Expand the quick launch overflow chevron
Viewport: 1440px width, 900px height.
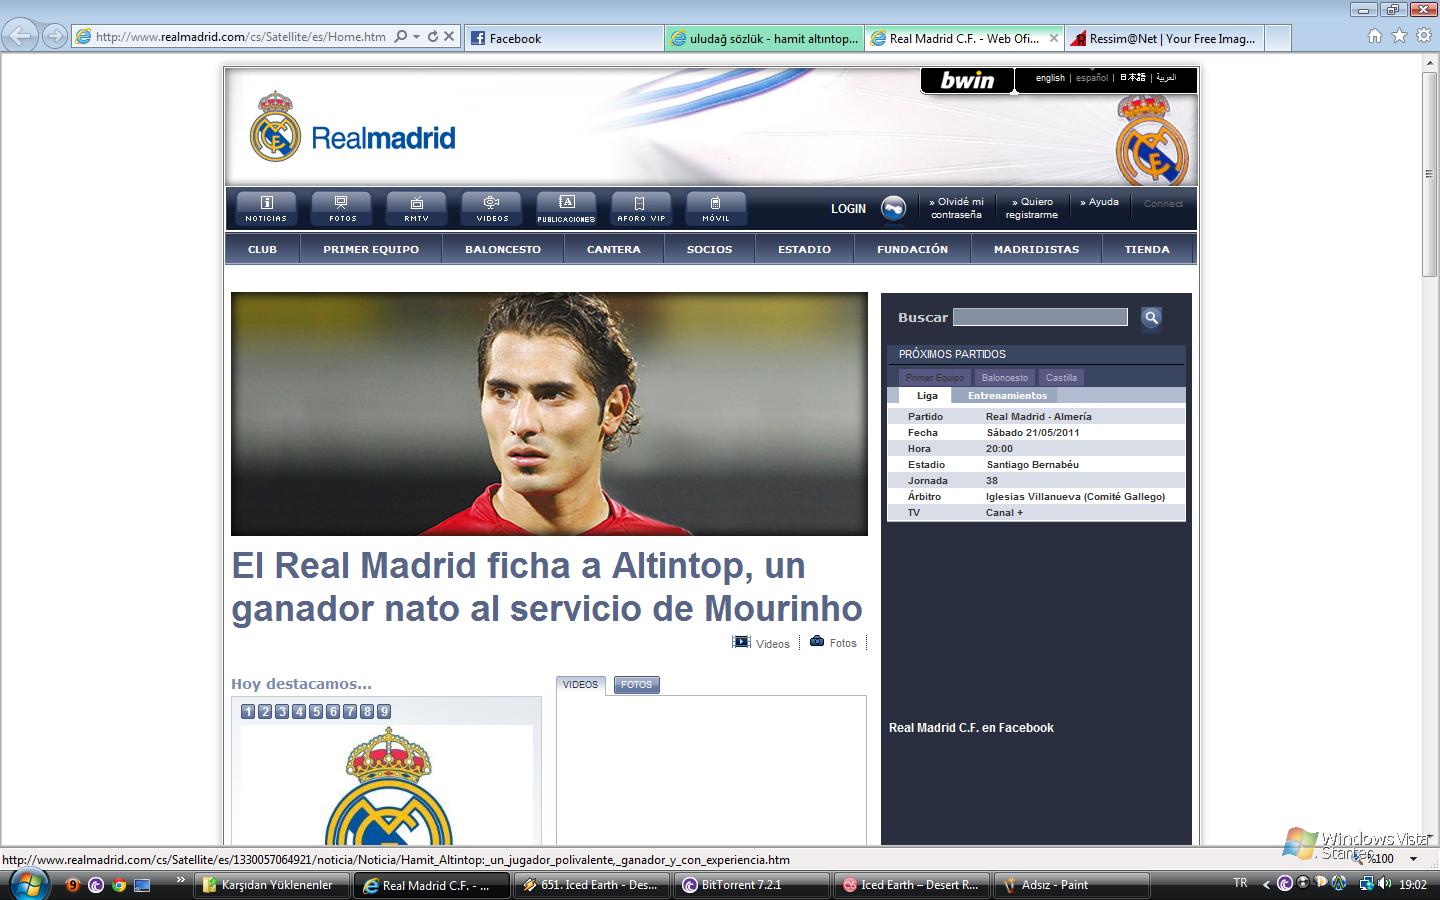tap(180, 880)
